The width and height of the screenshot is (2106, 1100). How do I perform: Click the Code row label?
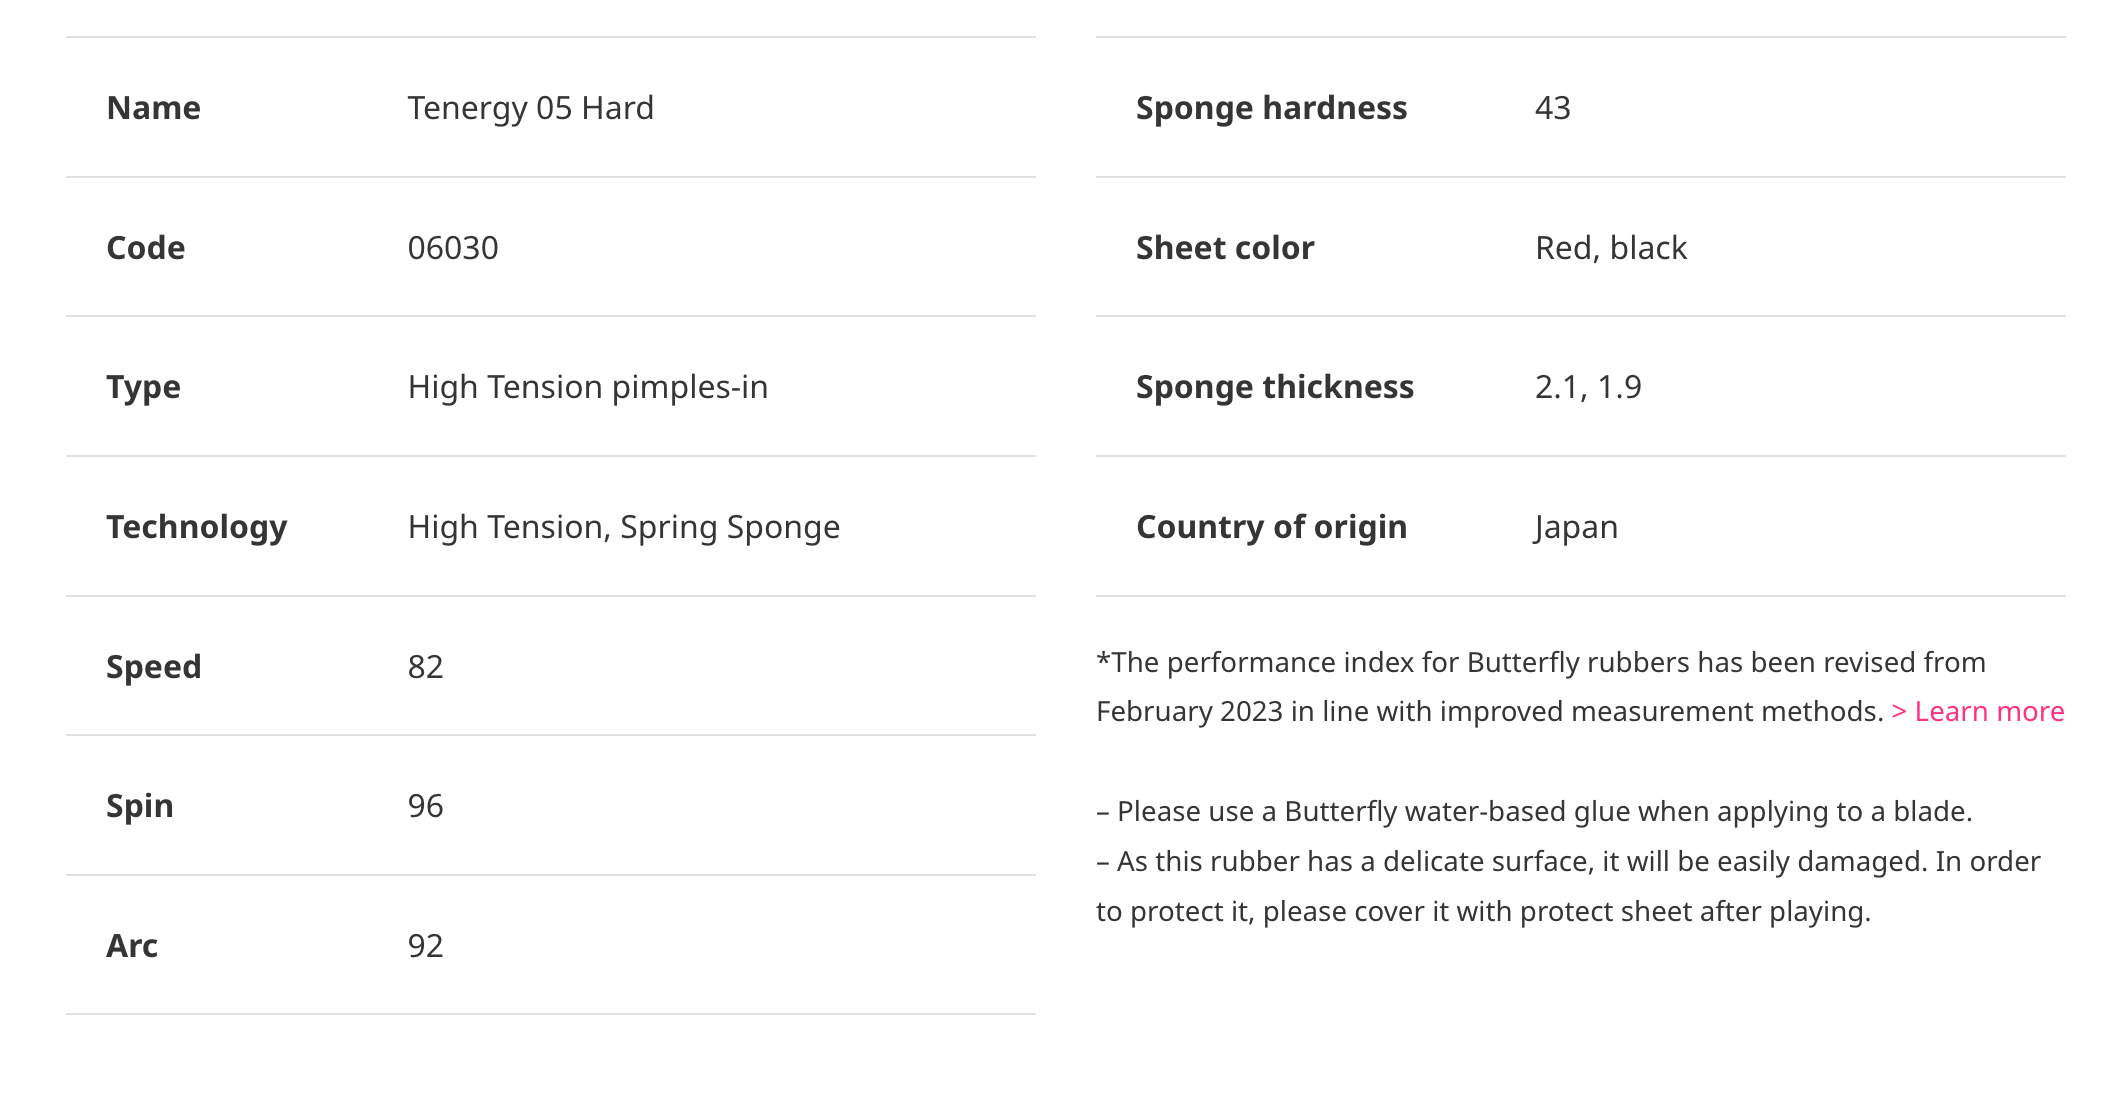click(x=145, y=248)
